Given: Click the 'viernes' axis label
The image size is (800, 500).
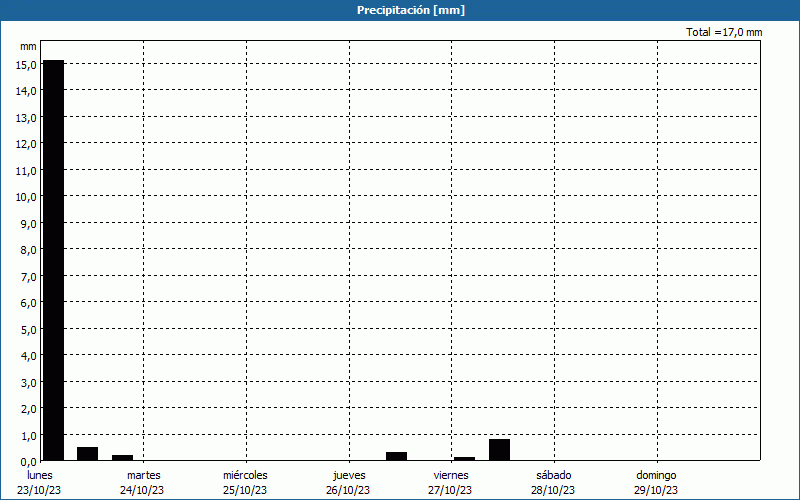Looking at the screenshot, I should point(451,475).
